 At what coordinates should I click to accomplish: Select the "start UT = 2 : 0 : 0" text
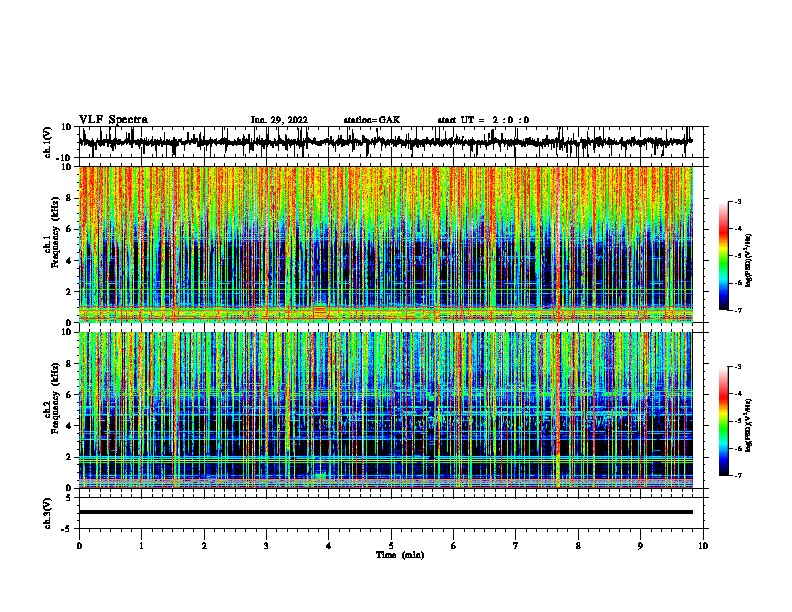483,120
